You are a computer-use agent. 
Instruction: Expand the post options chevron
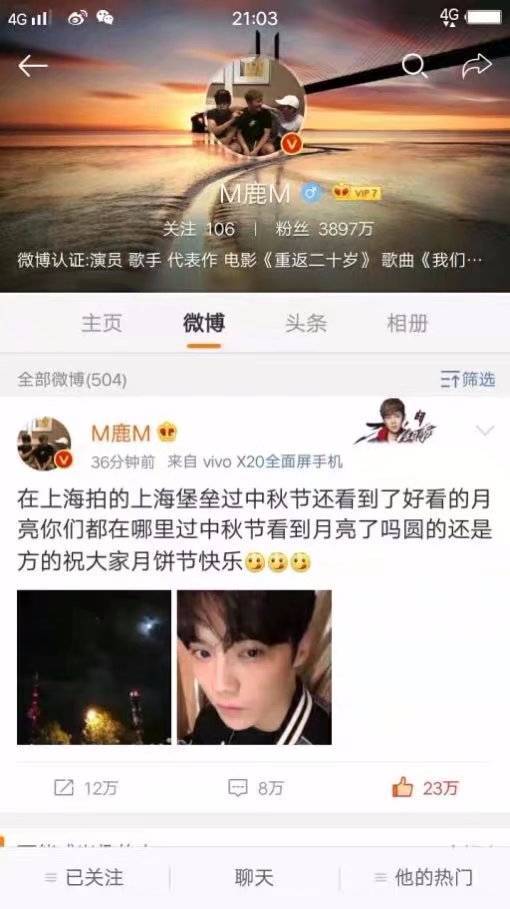pos(484,430)
